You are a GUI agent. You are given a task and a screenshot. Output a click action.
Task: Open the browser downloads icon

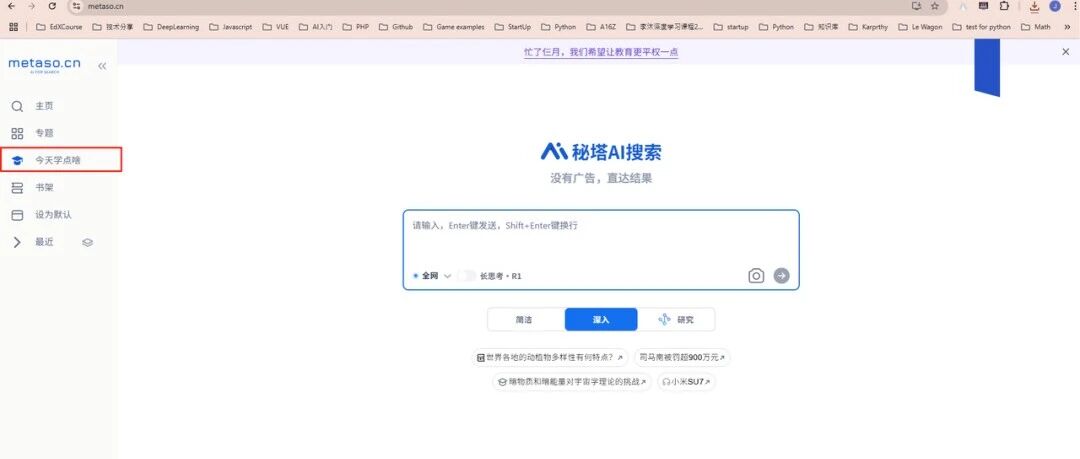1034,6
